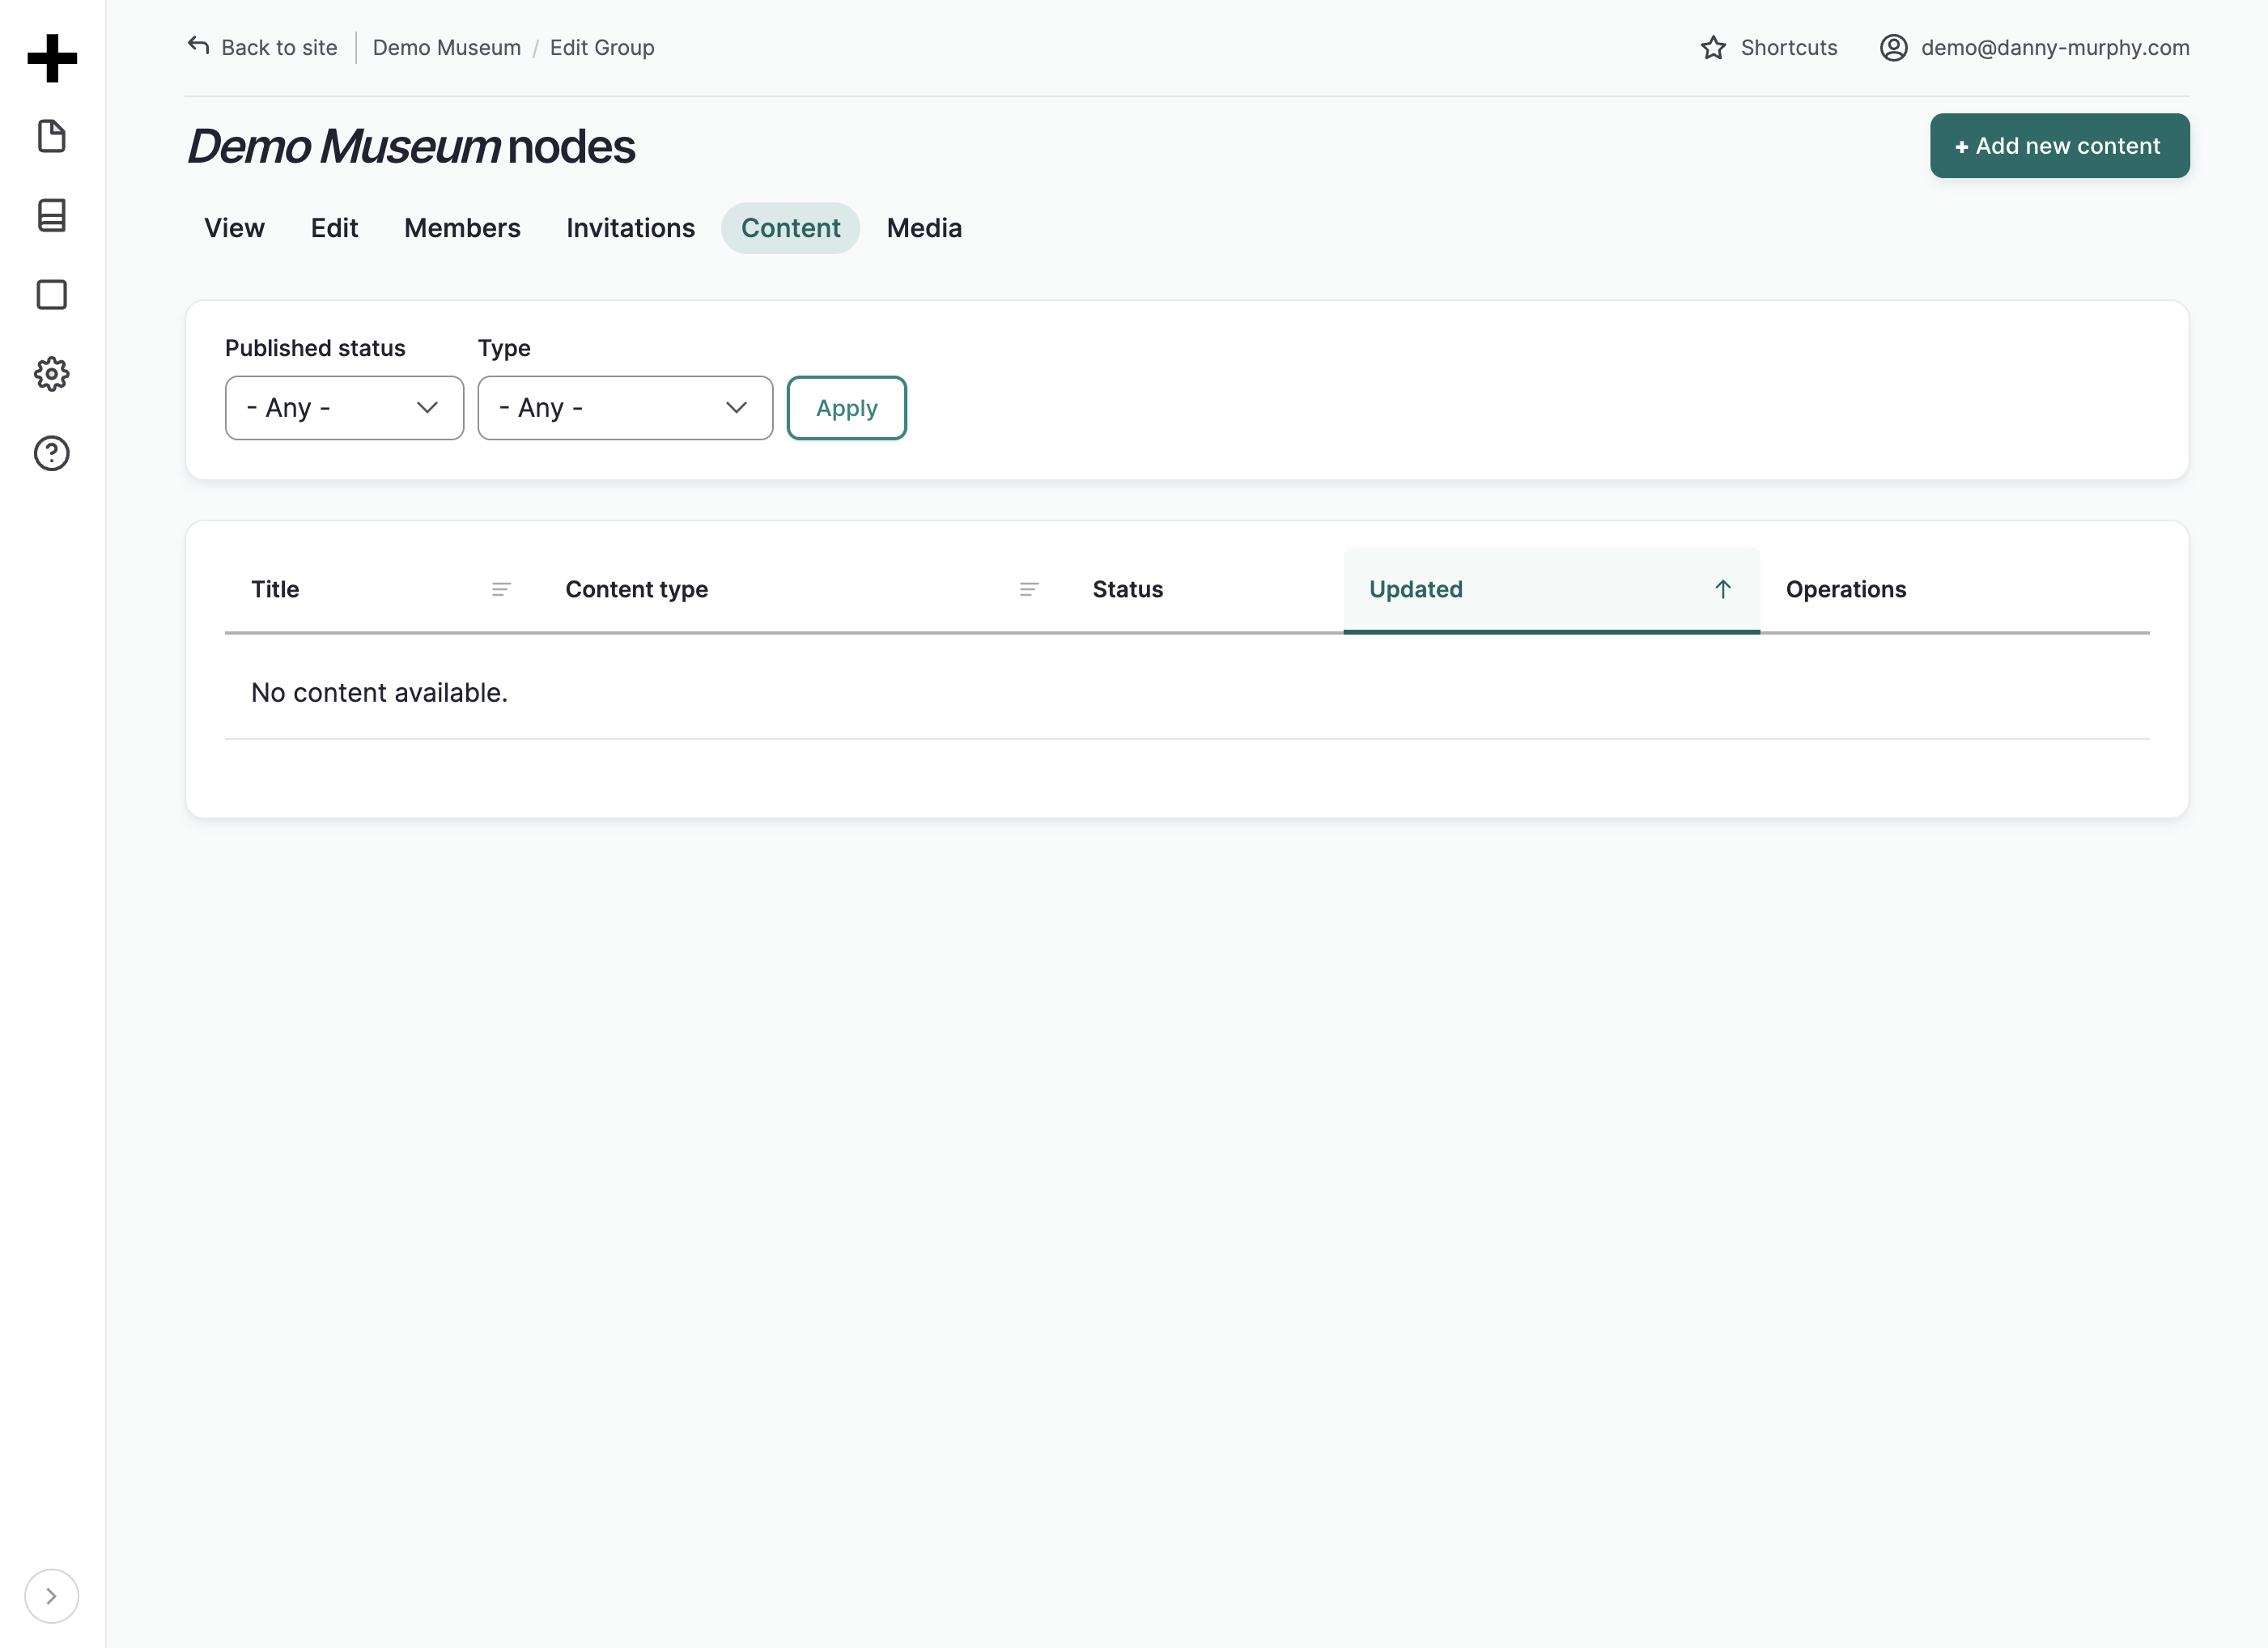Viewport: 2268px width, 1648px height.
Task: Click the Operations column header
Action: [x=1846, y=589]
